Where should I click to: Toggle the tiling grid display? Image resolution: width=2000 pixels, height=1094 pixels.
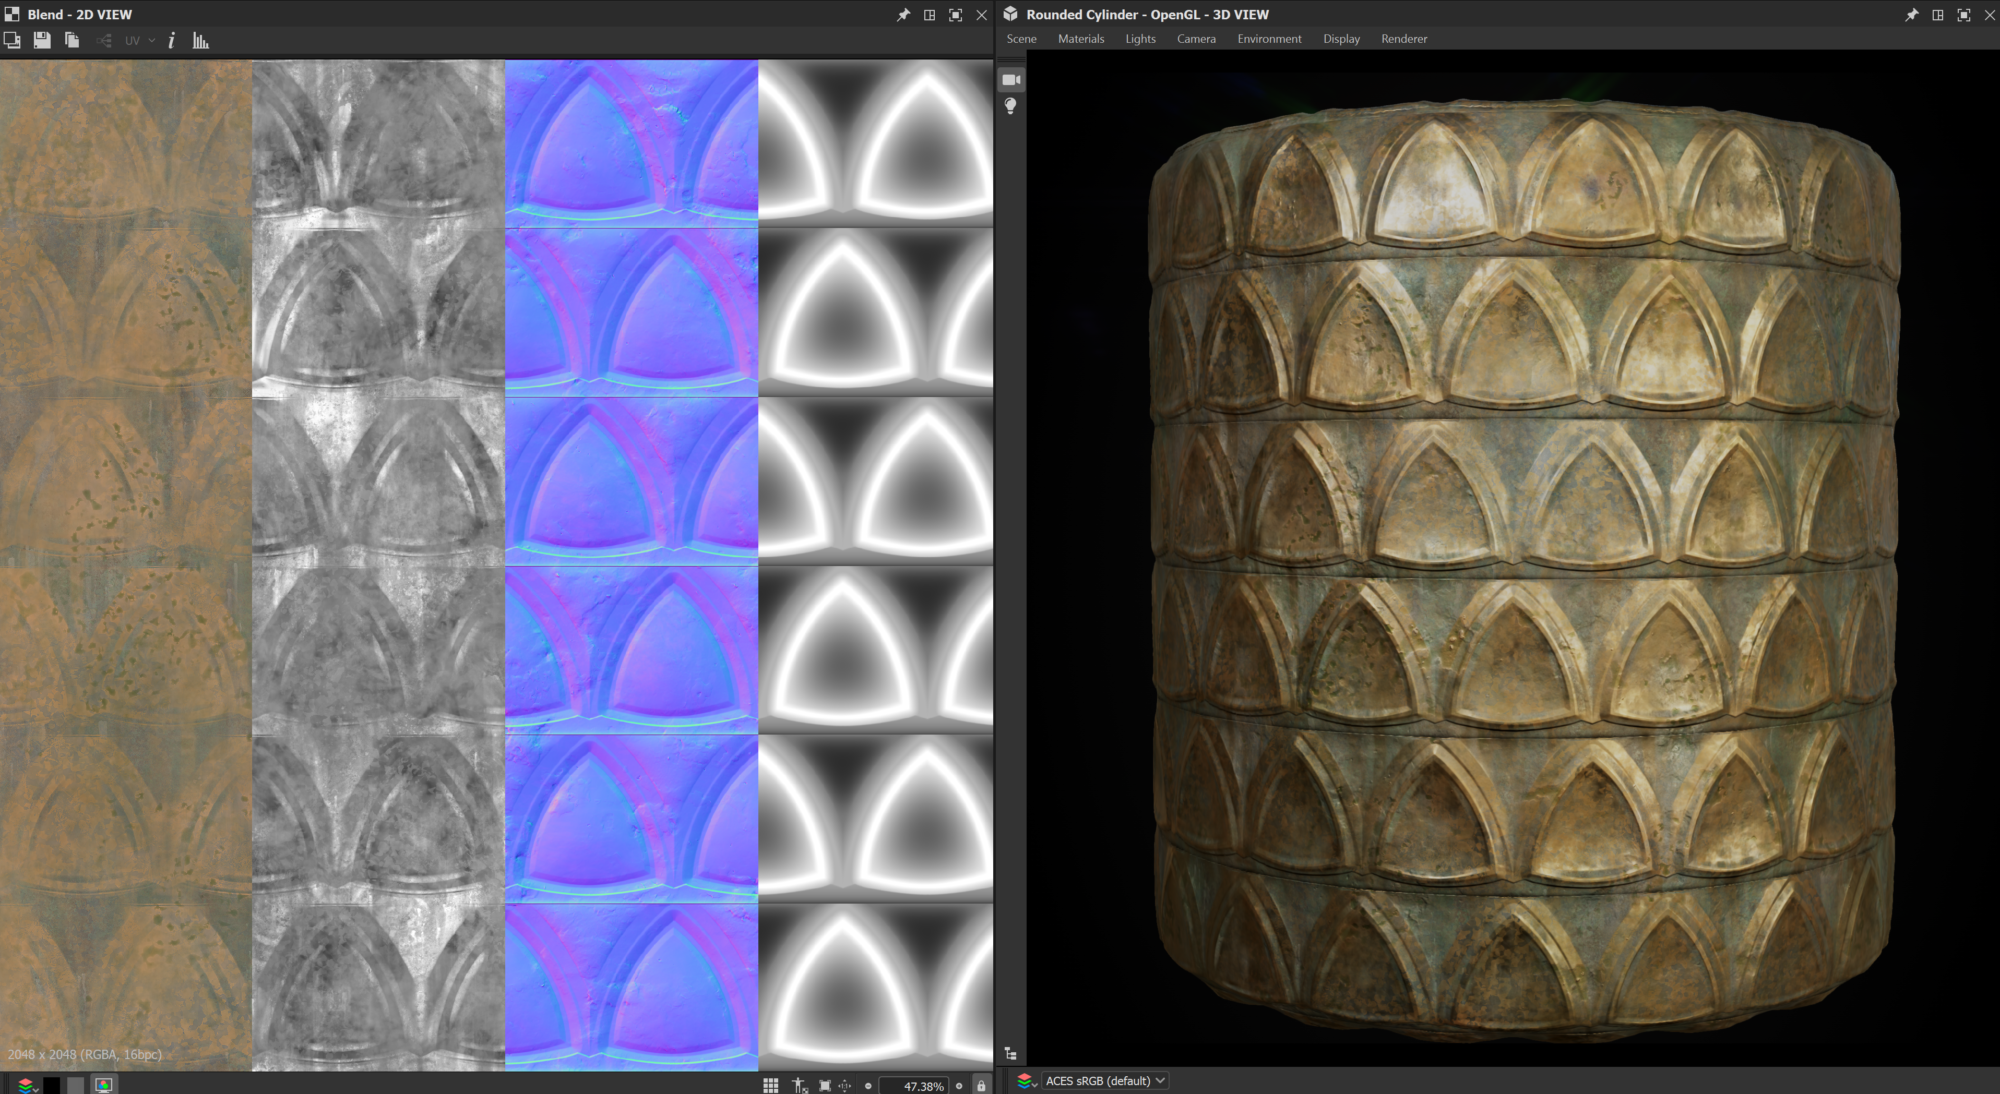(x=770, y=1085)
